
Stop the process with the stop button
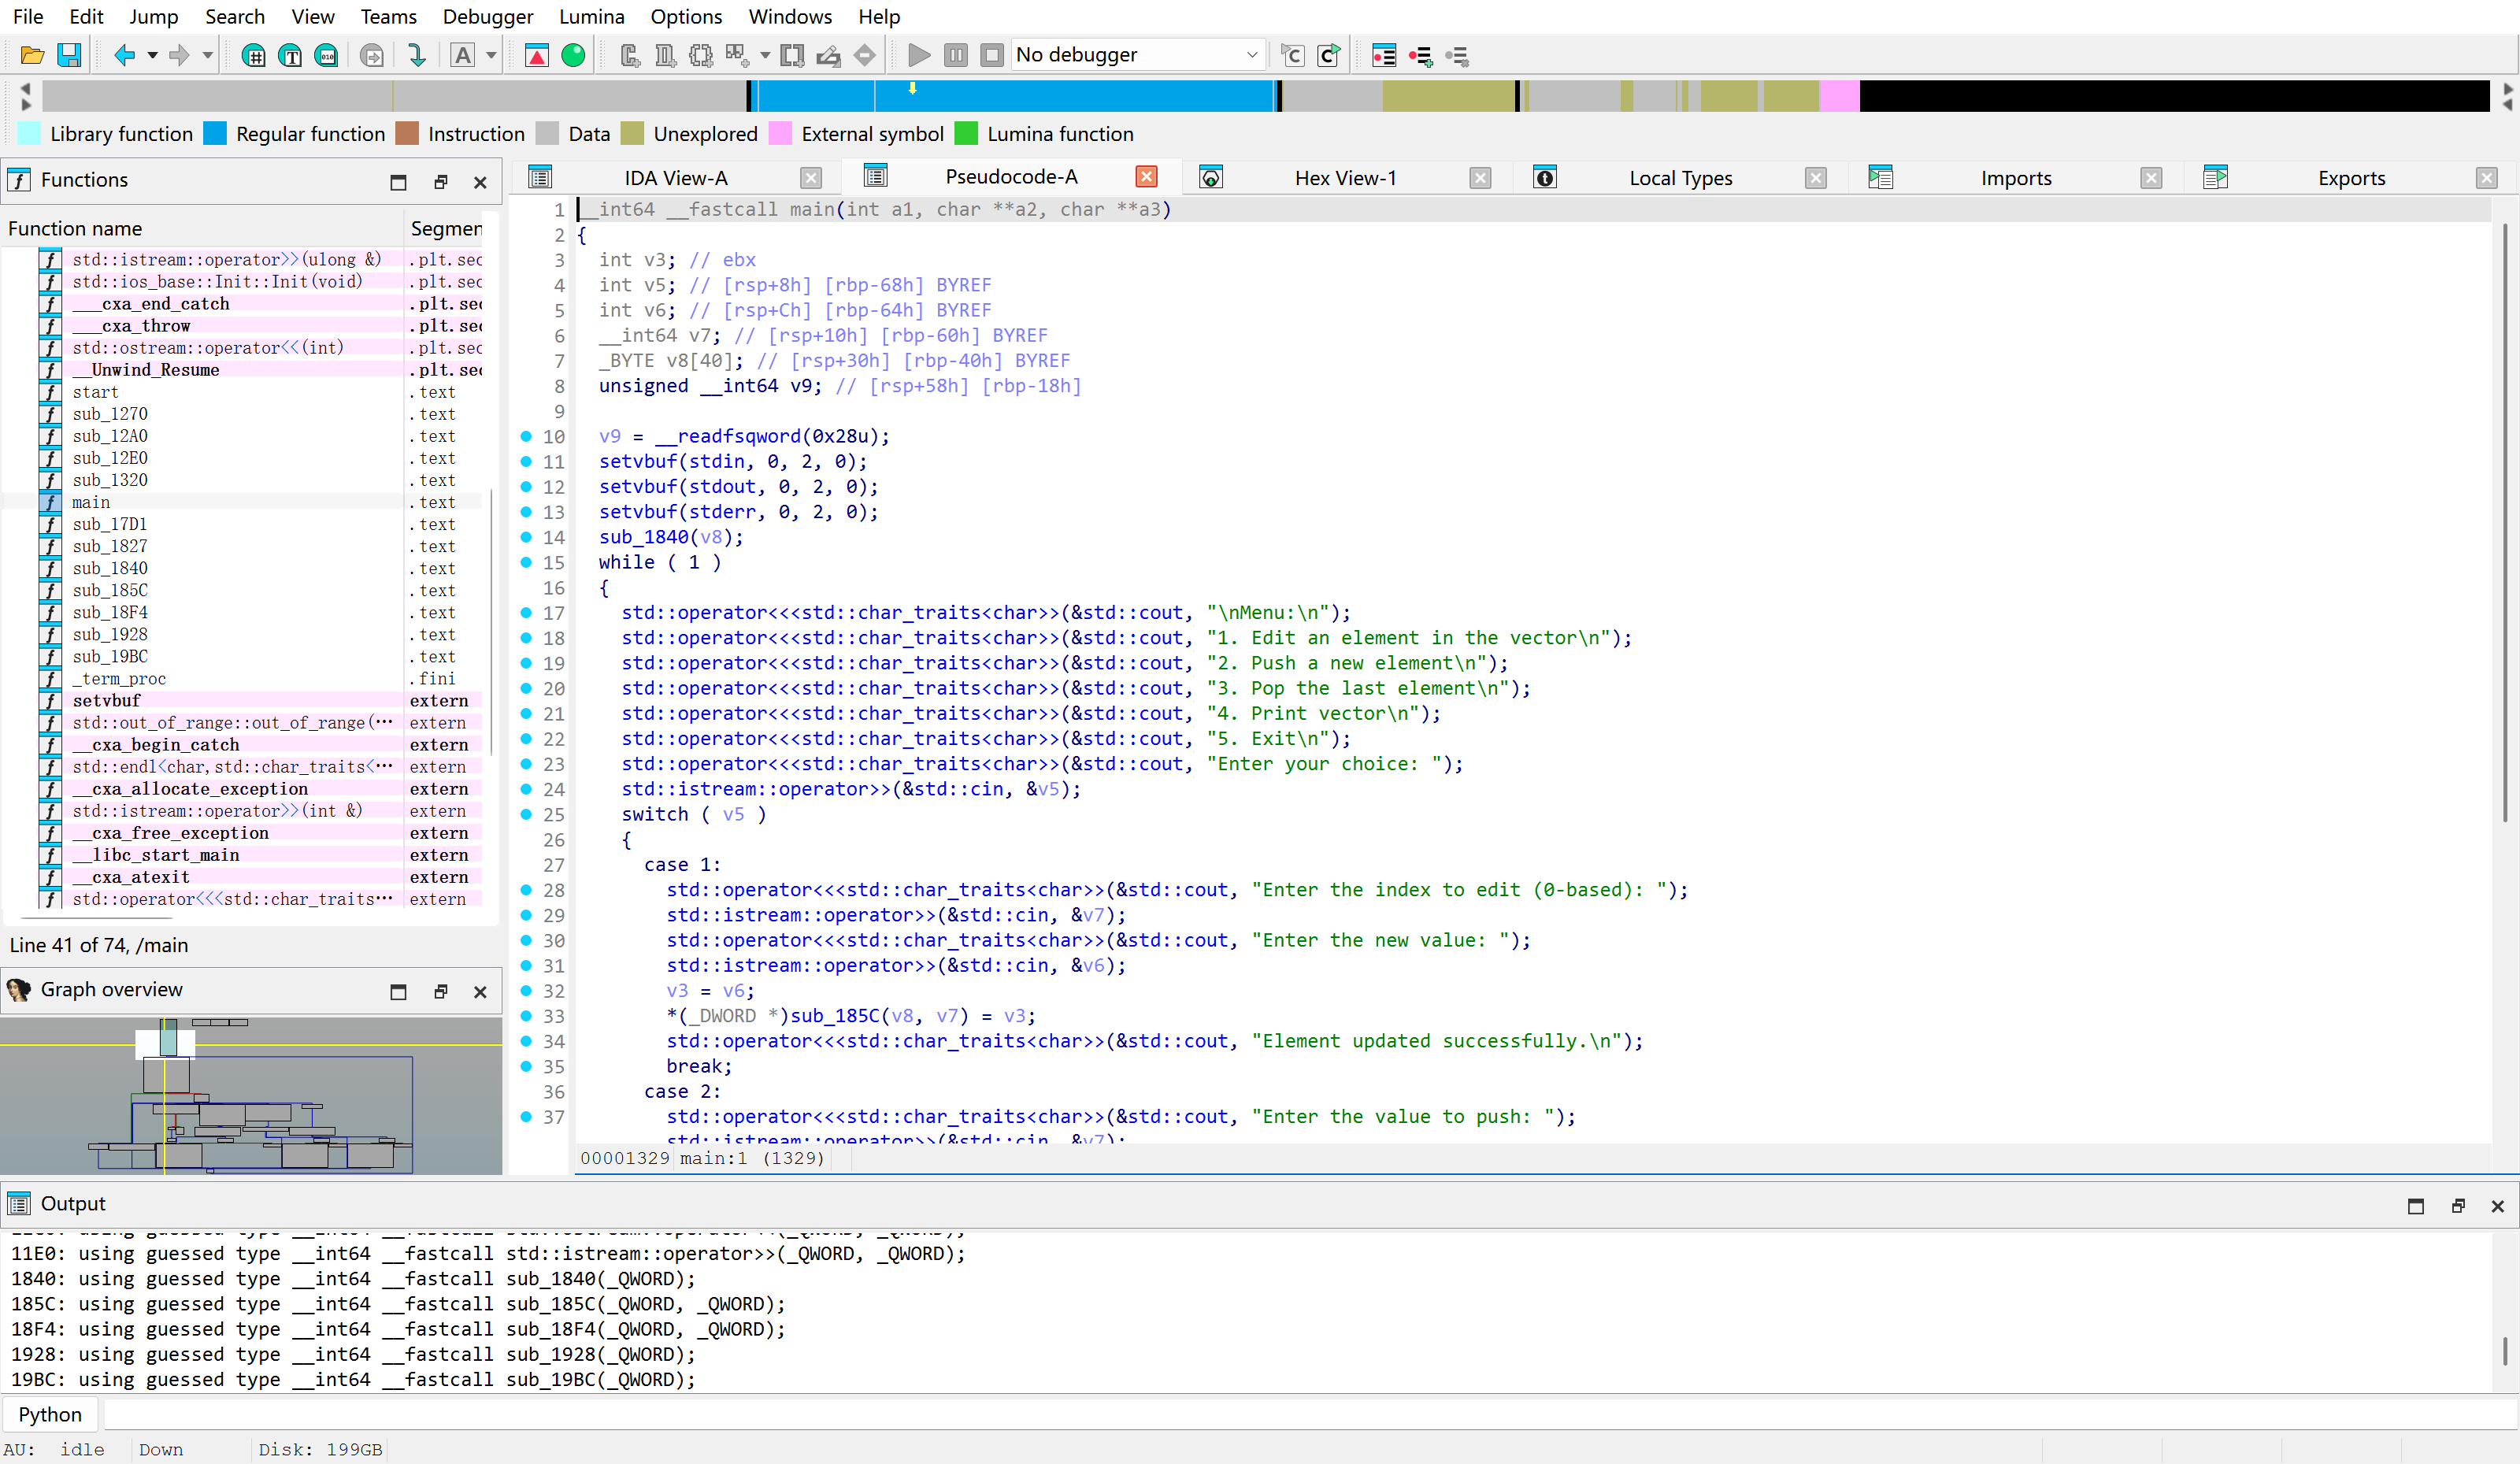tap(992, 55)
